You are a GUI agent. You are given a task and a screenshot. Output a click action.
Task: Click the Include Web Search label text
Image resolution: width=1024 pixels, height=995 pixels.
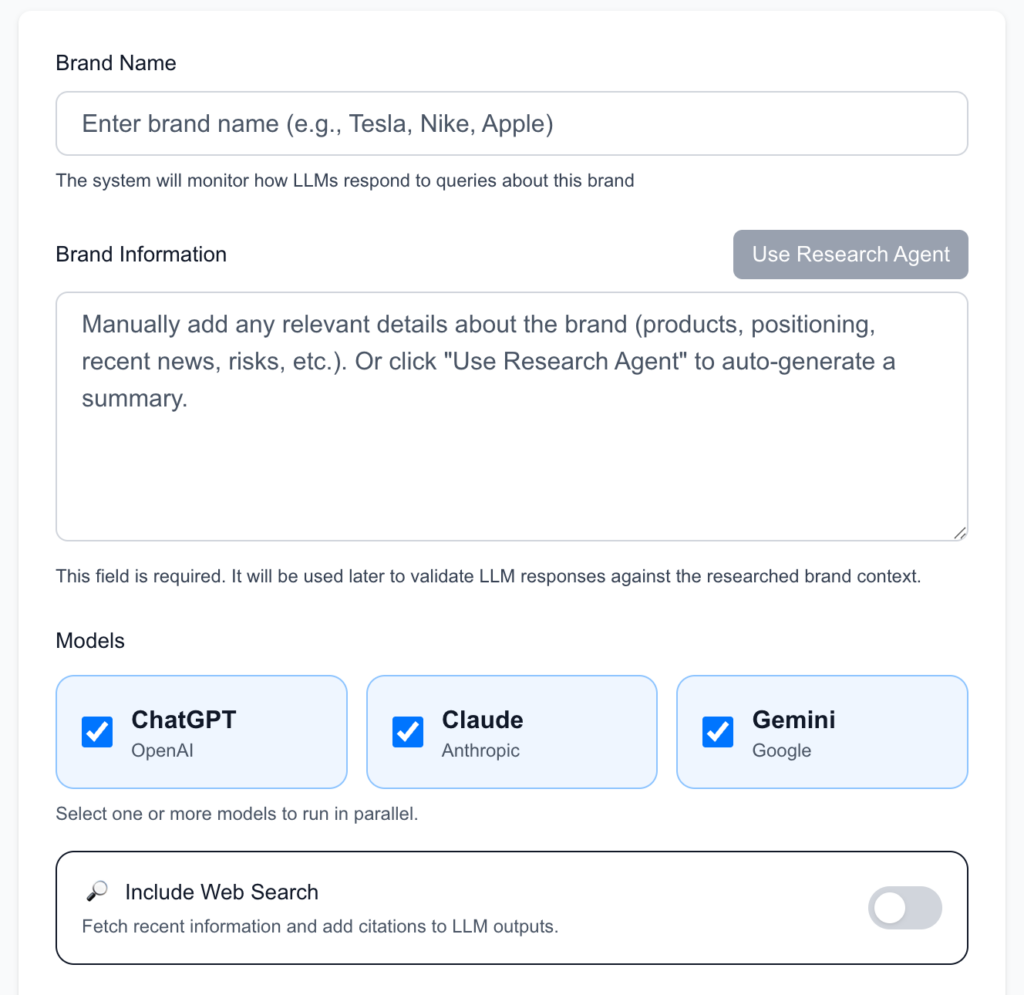[x=221, y=892]
